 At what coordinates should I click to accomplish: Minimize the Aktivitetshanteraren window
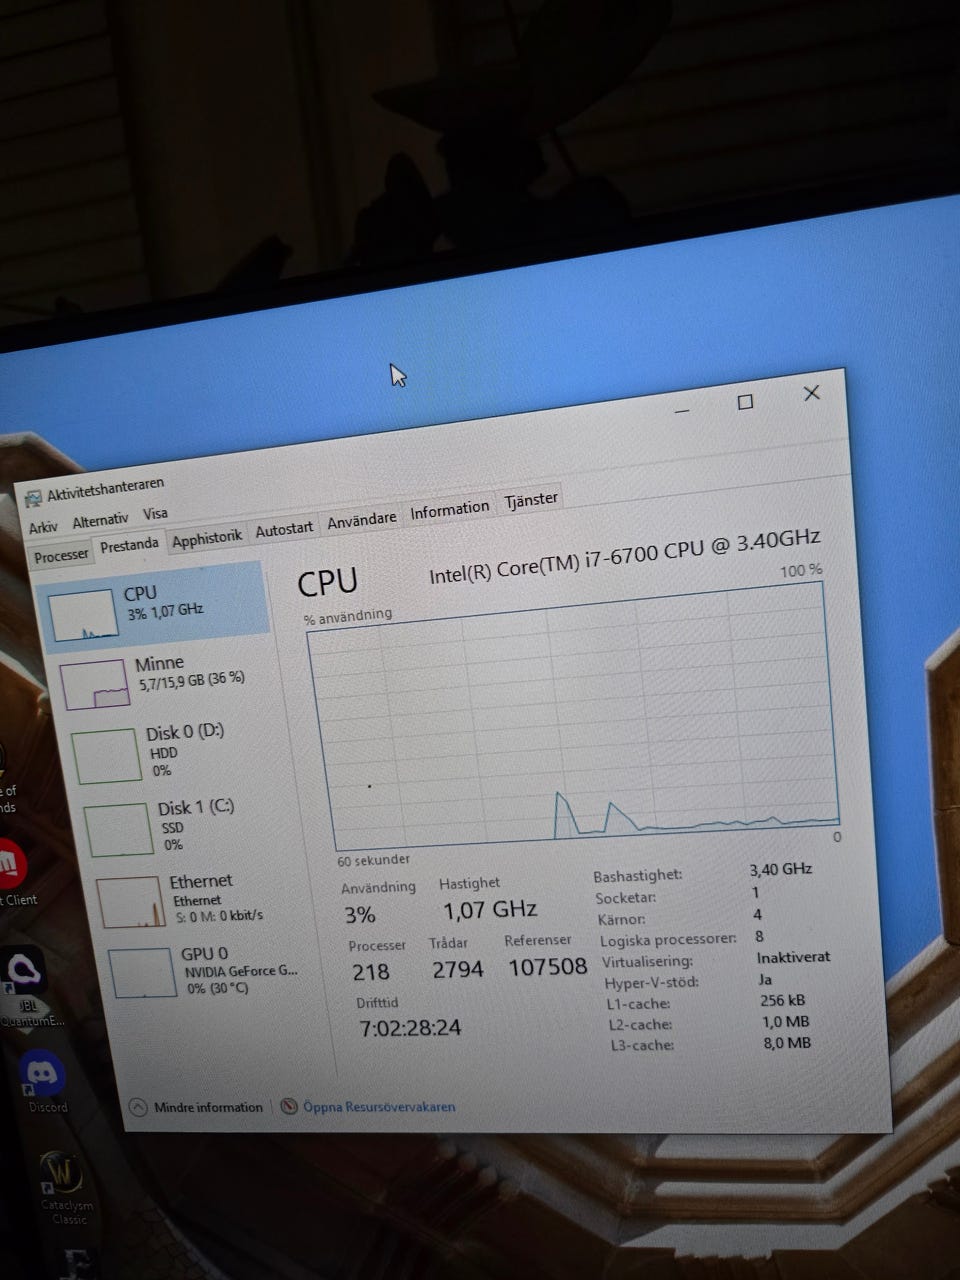click(x=682, y=410)
